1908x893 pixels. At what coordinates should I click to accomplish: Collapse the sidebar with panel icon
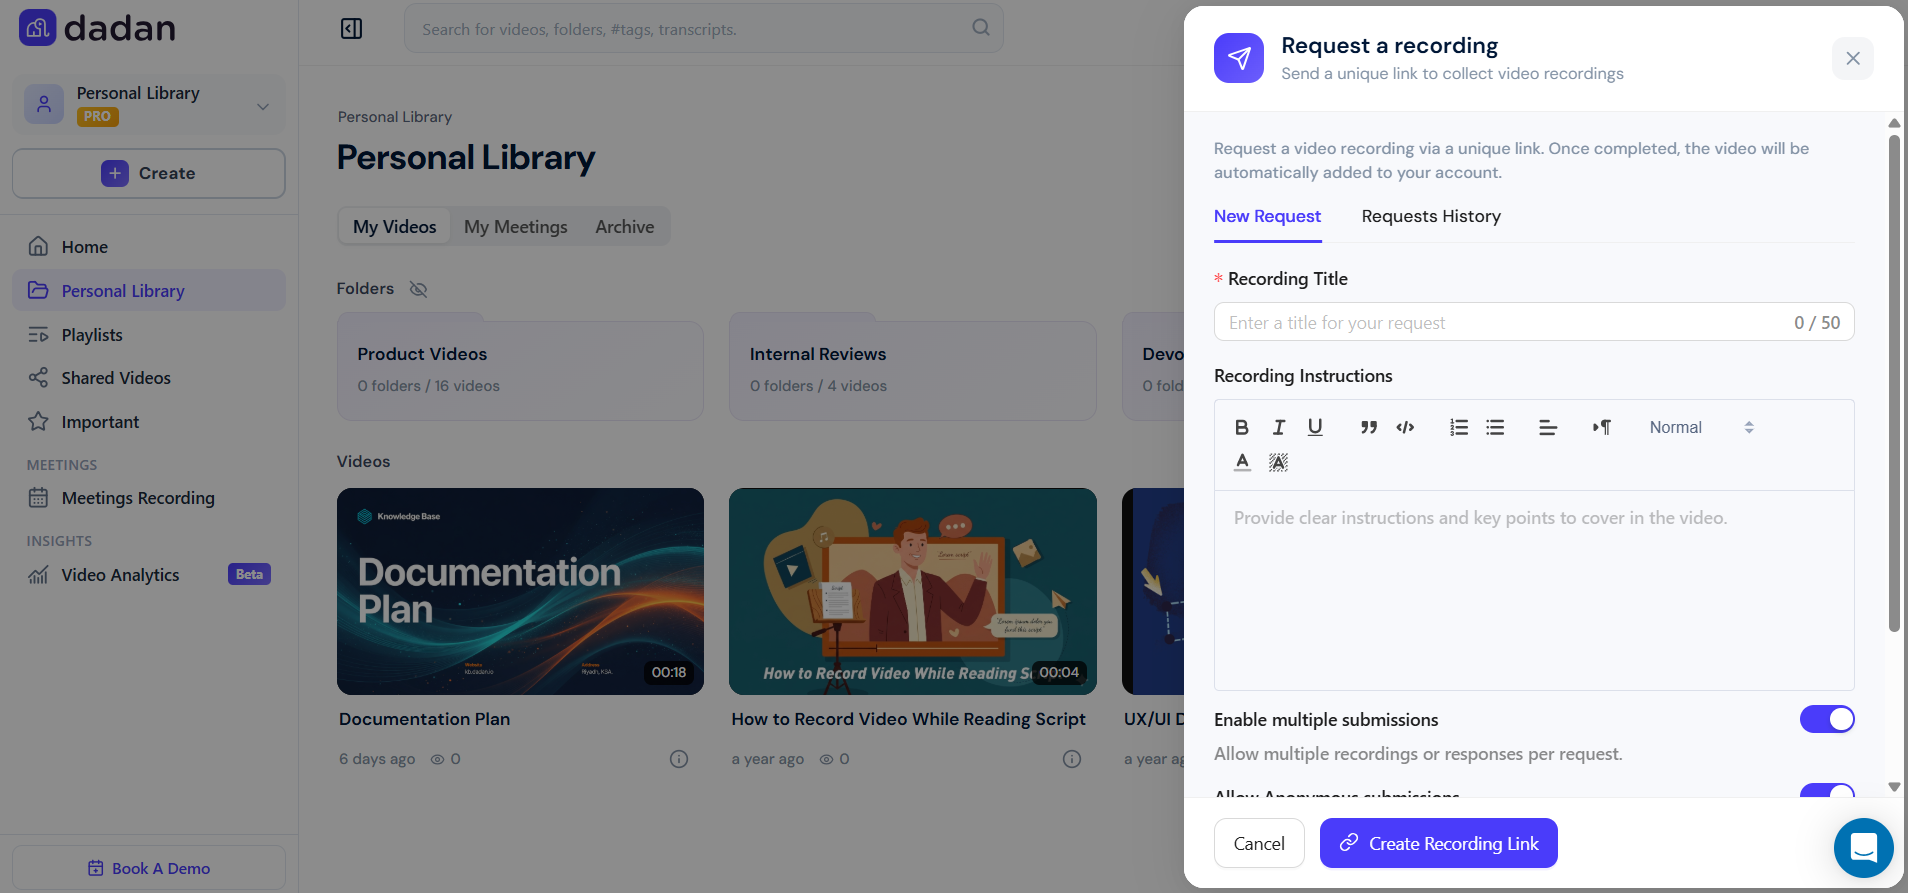coord(352,28)
